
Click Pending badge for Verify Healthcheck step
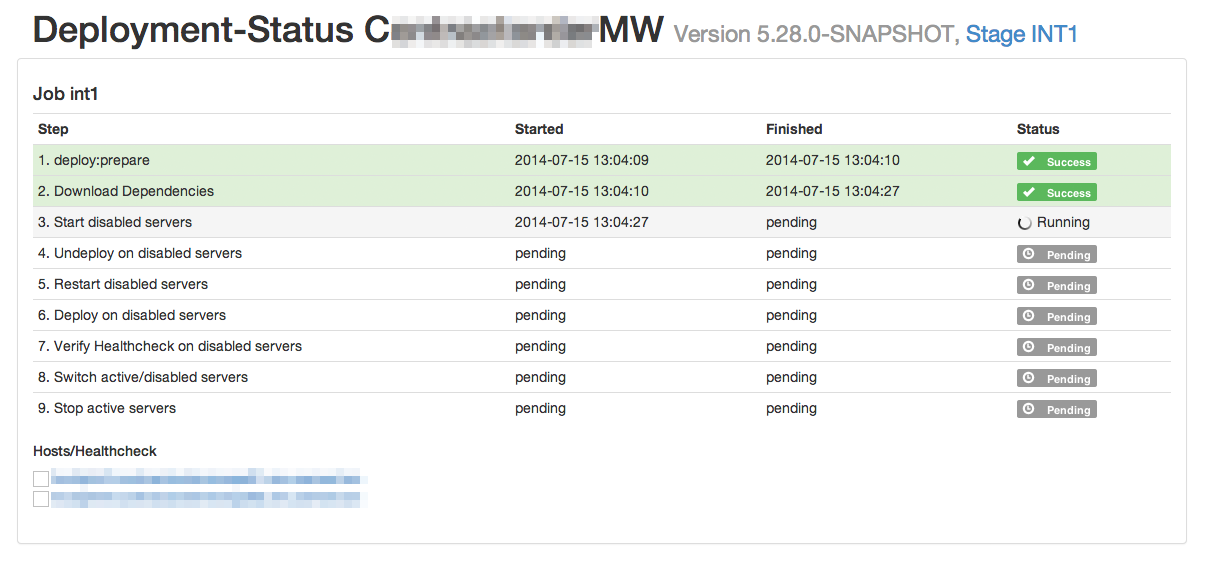tap(1056, 348)
